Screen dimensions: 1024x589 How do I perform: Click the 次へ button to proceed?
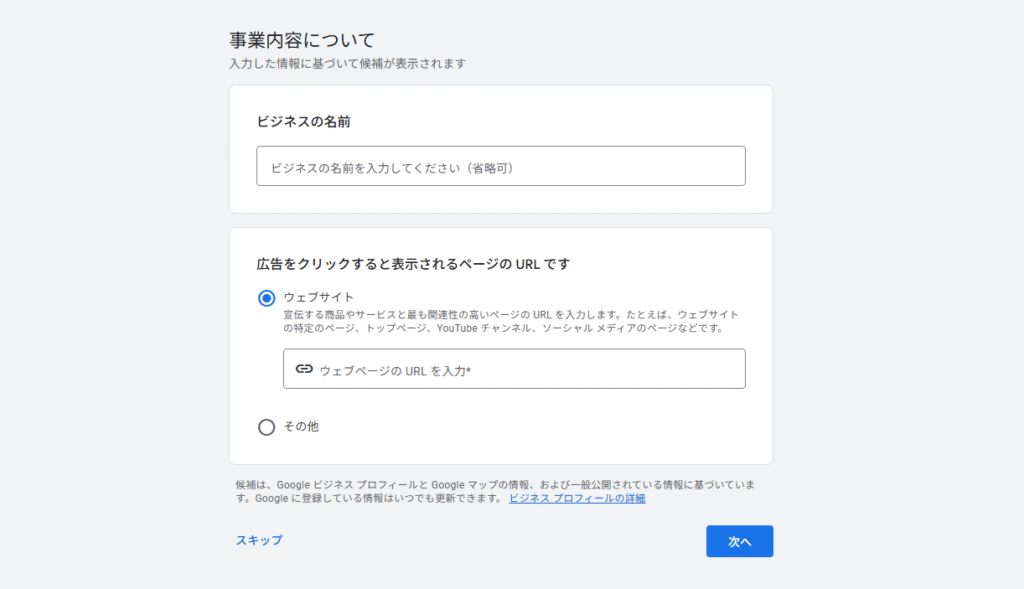(739, 541)
